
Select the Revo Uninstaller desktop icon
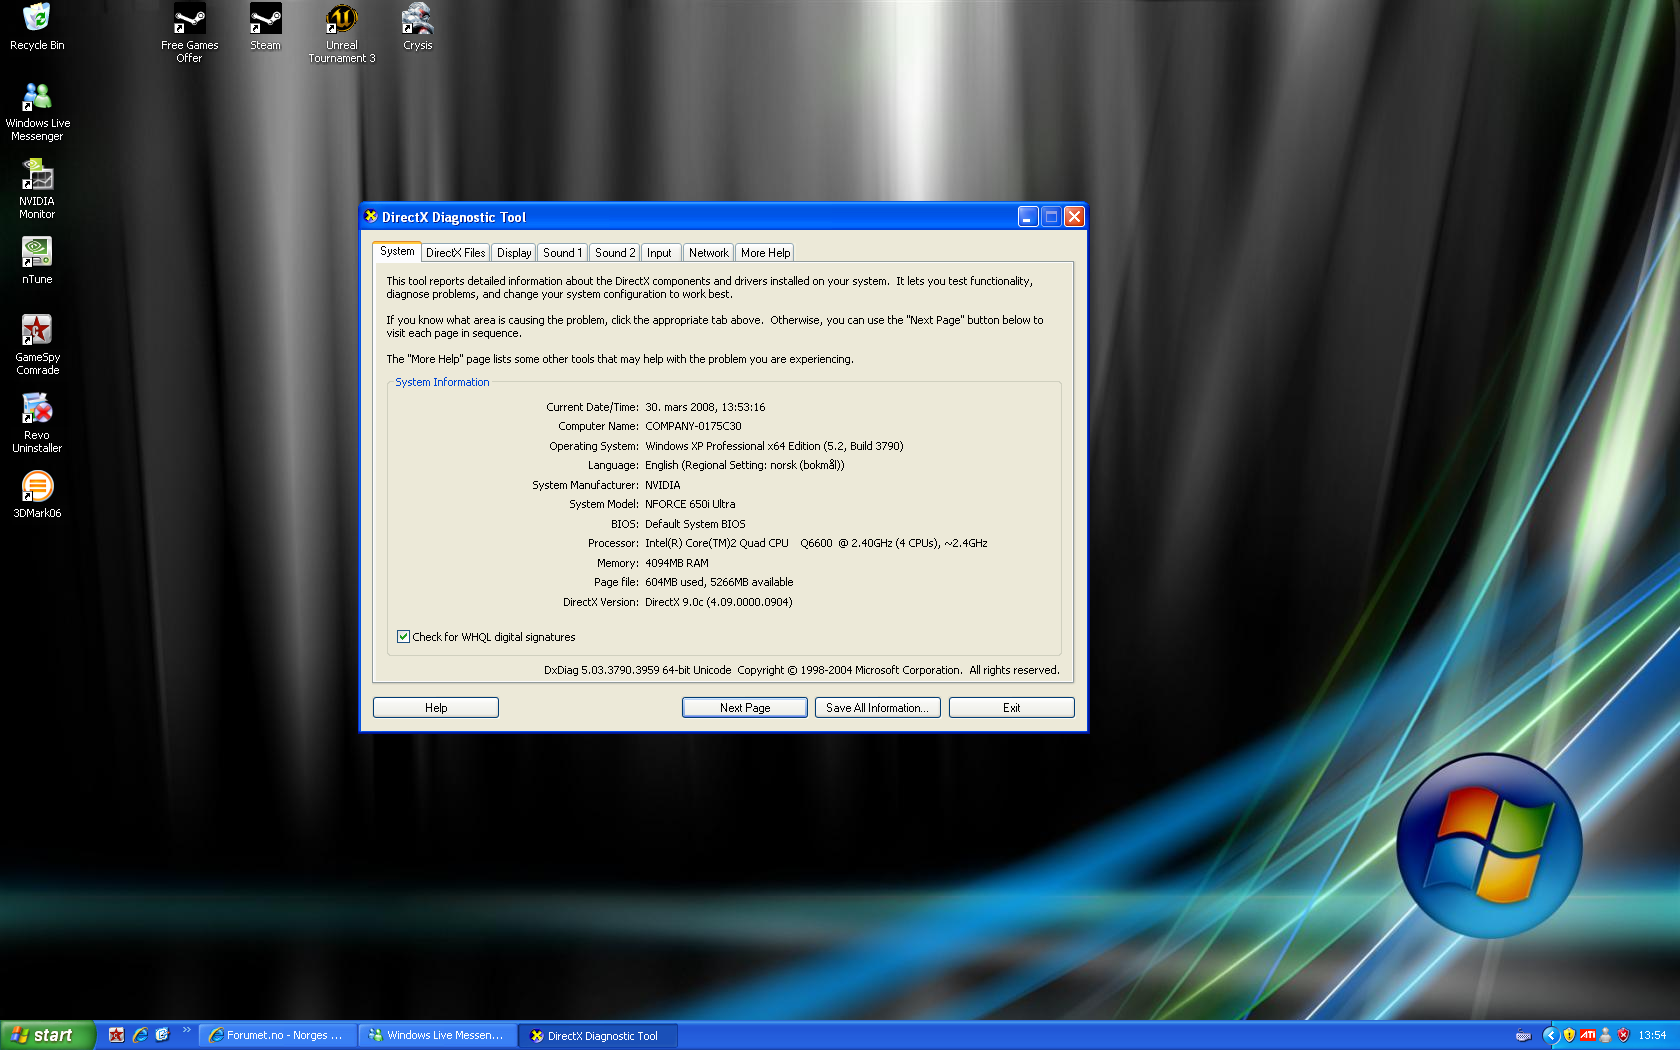click(x=37, y=423)
